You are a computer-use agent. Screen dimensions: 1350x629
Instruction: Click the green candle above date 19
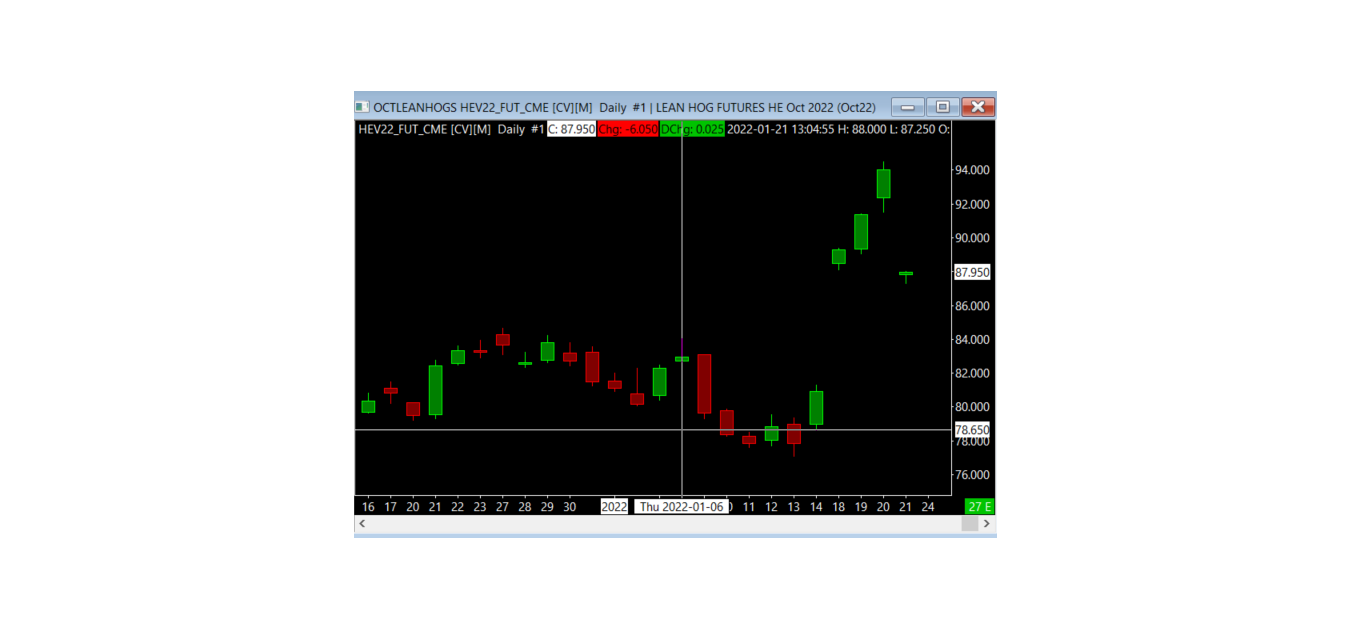tap(861, 231)
